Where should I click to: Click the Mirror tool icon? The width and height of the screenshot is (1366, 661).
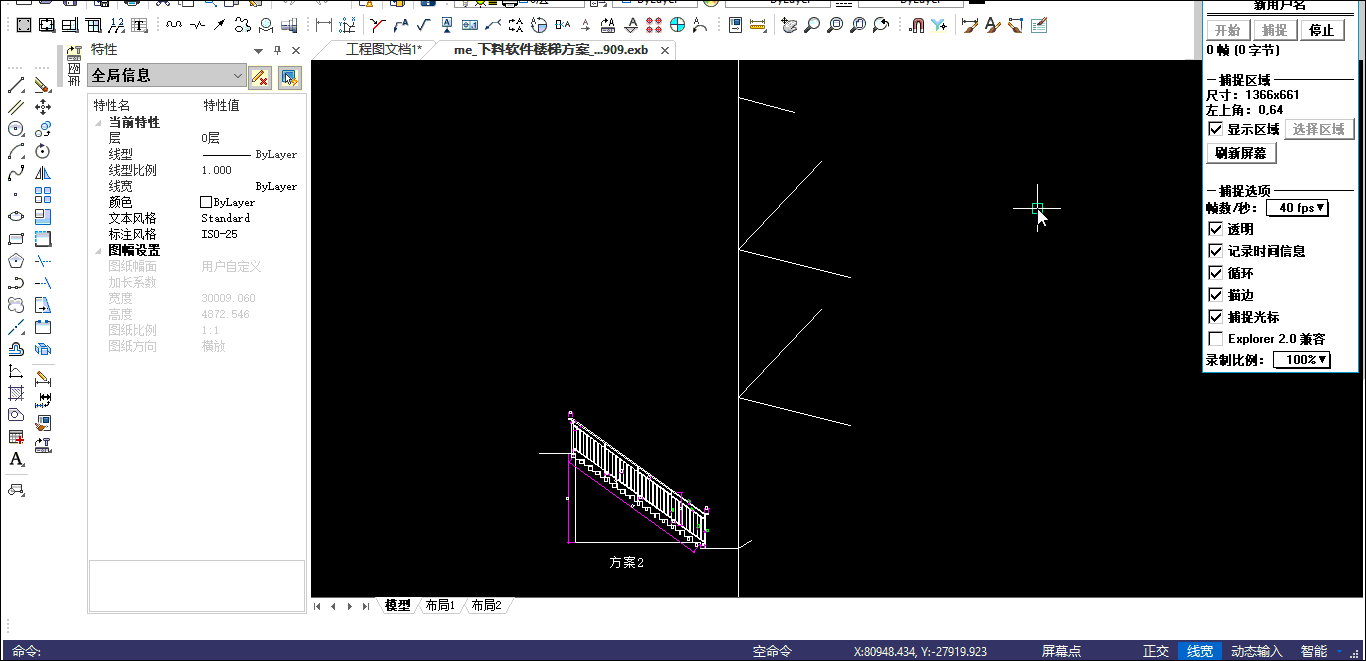[43, 173]
